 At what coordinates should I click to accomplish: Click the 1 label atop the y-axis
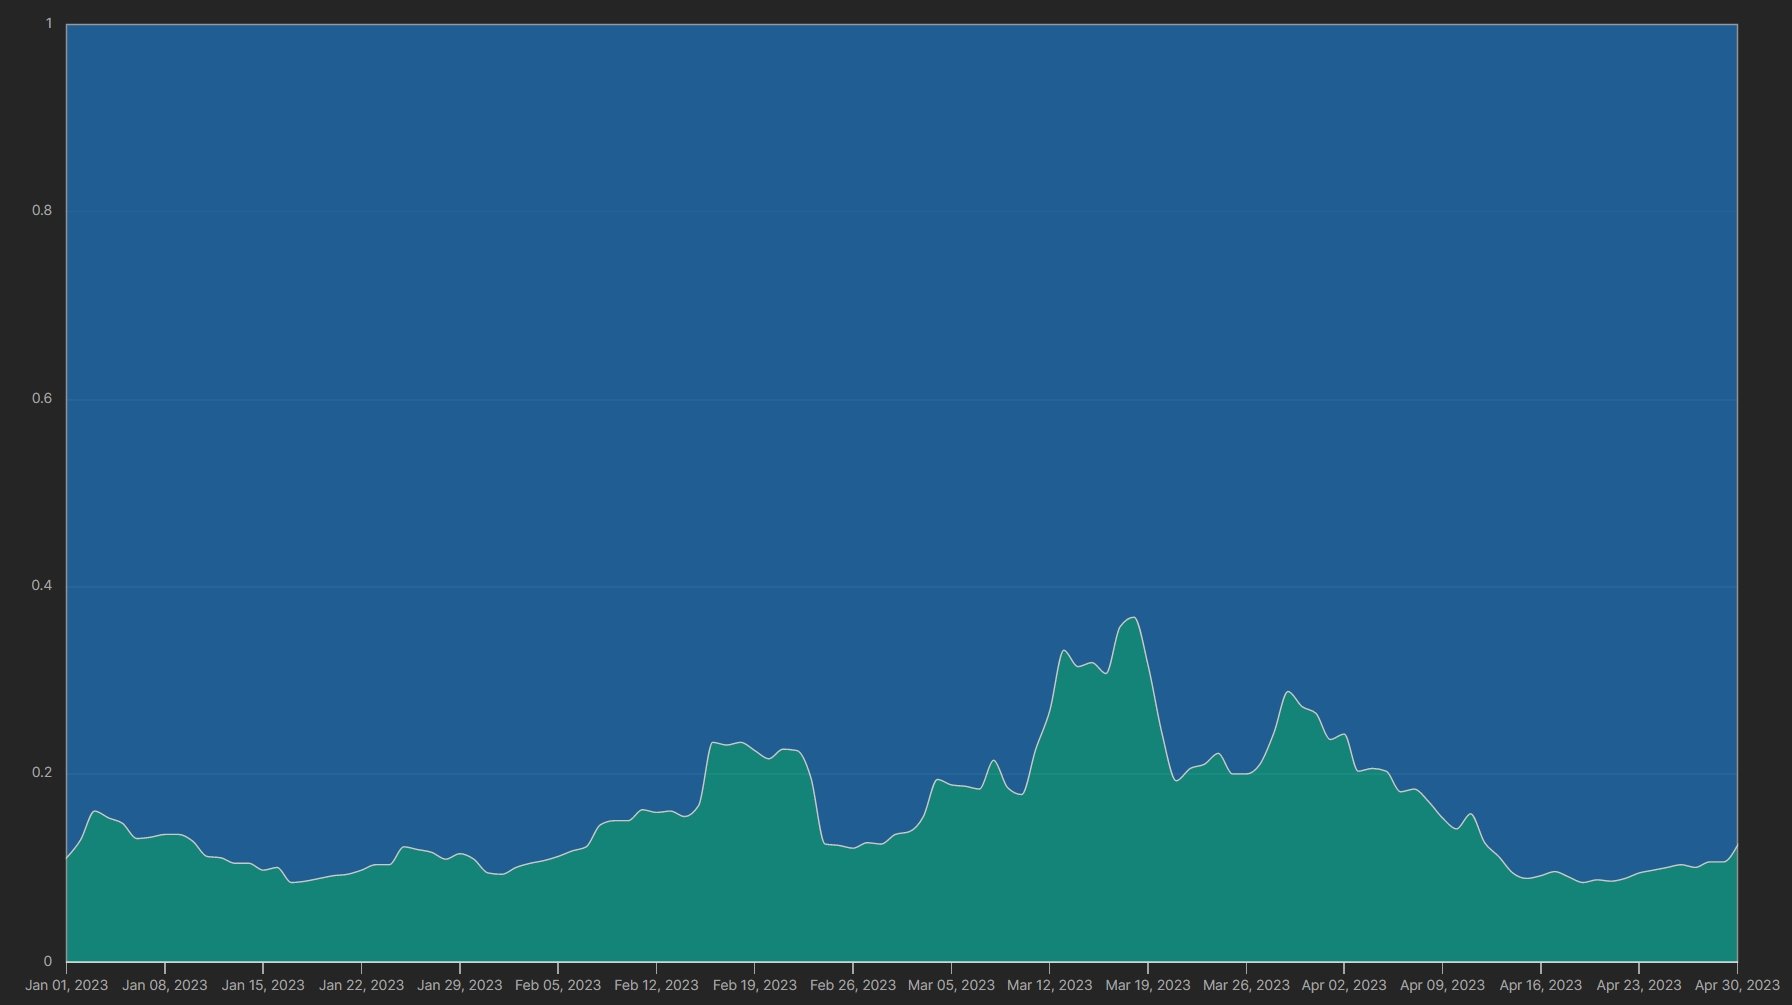pos(48,24)
